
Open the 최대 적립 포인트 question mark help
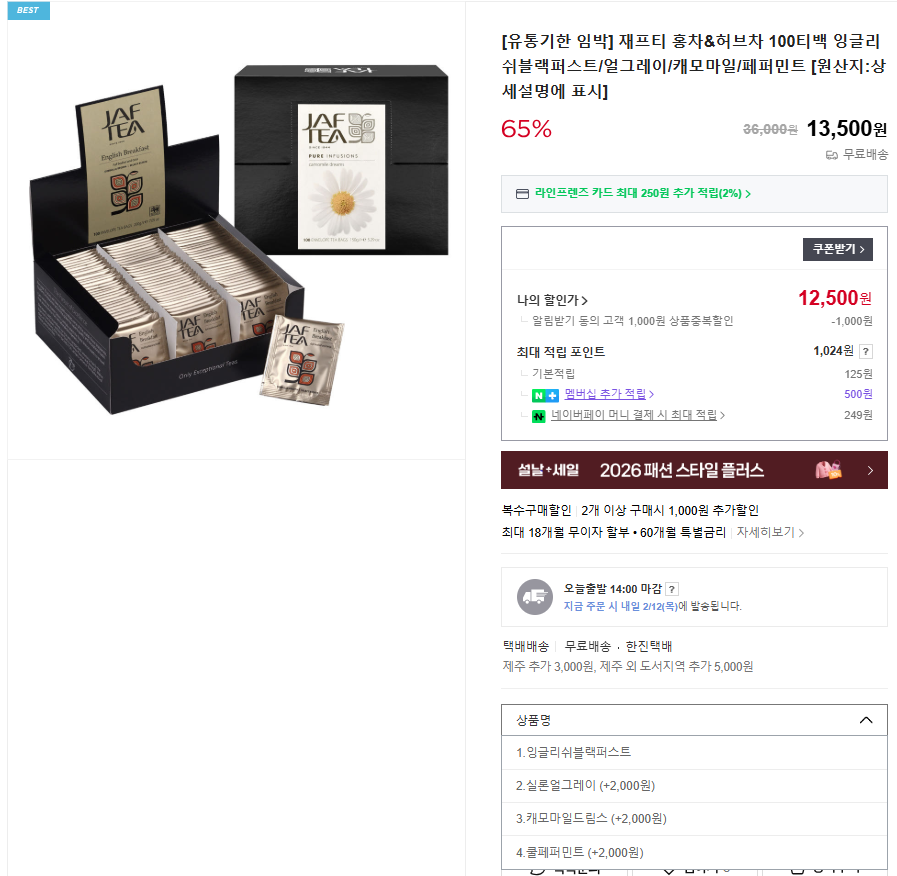(x=866, y=351)
